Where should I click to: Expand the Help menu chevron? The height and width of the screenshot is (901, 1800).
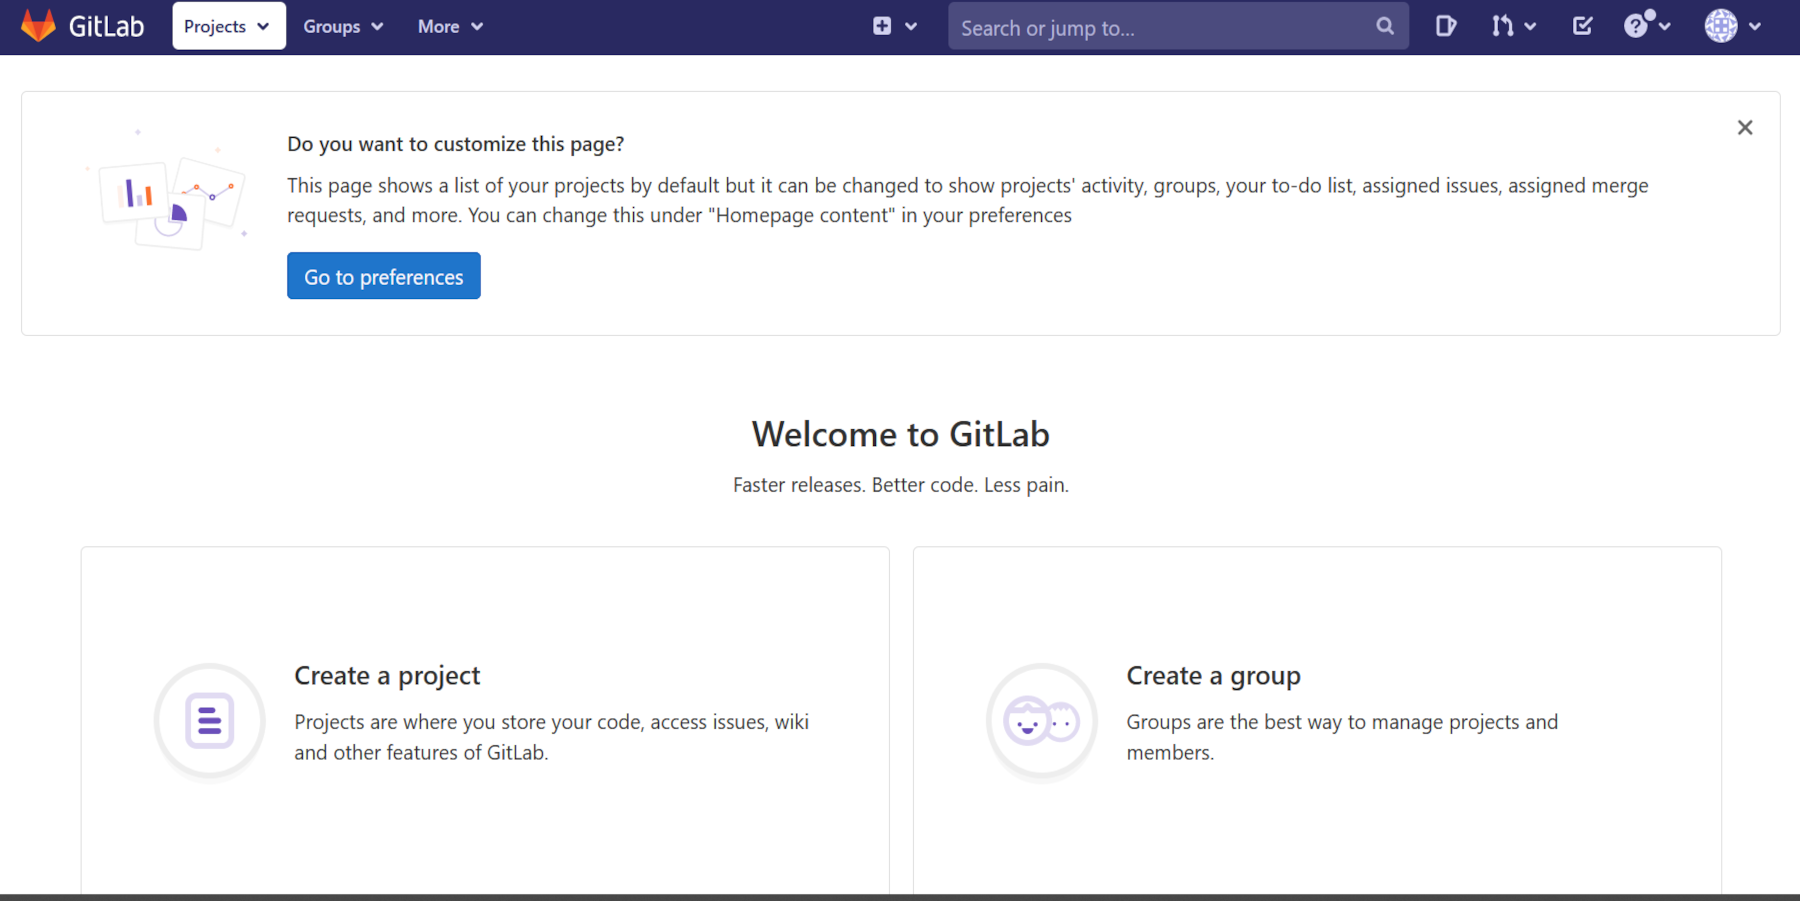tap(1665, 27)
